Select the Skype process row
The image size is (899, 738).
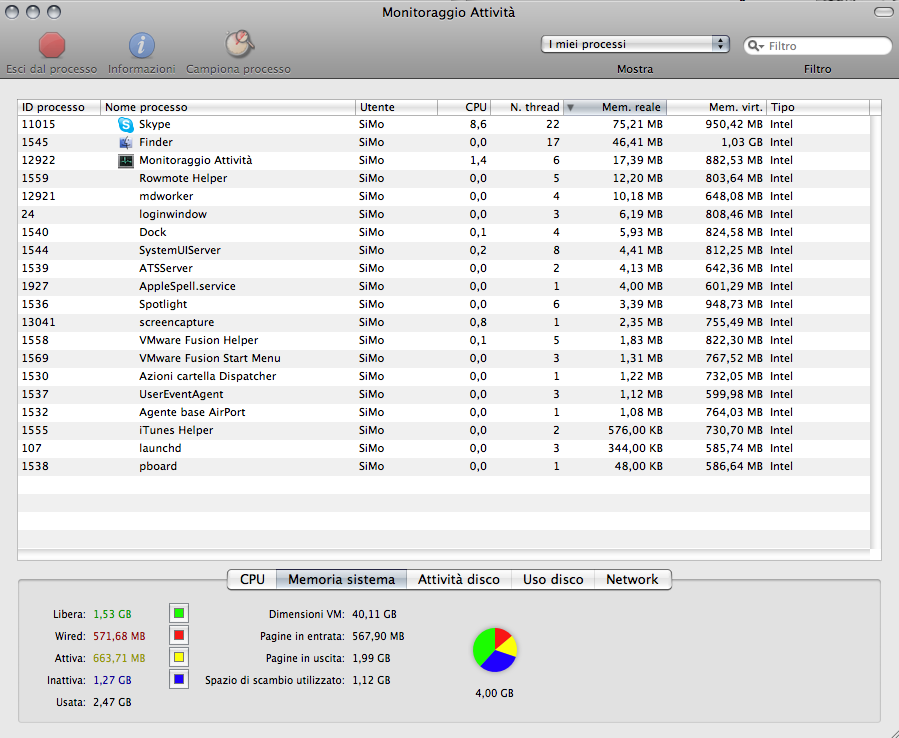(444, 124)
